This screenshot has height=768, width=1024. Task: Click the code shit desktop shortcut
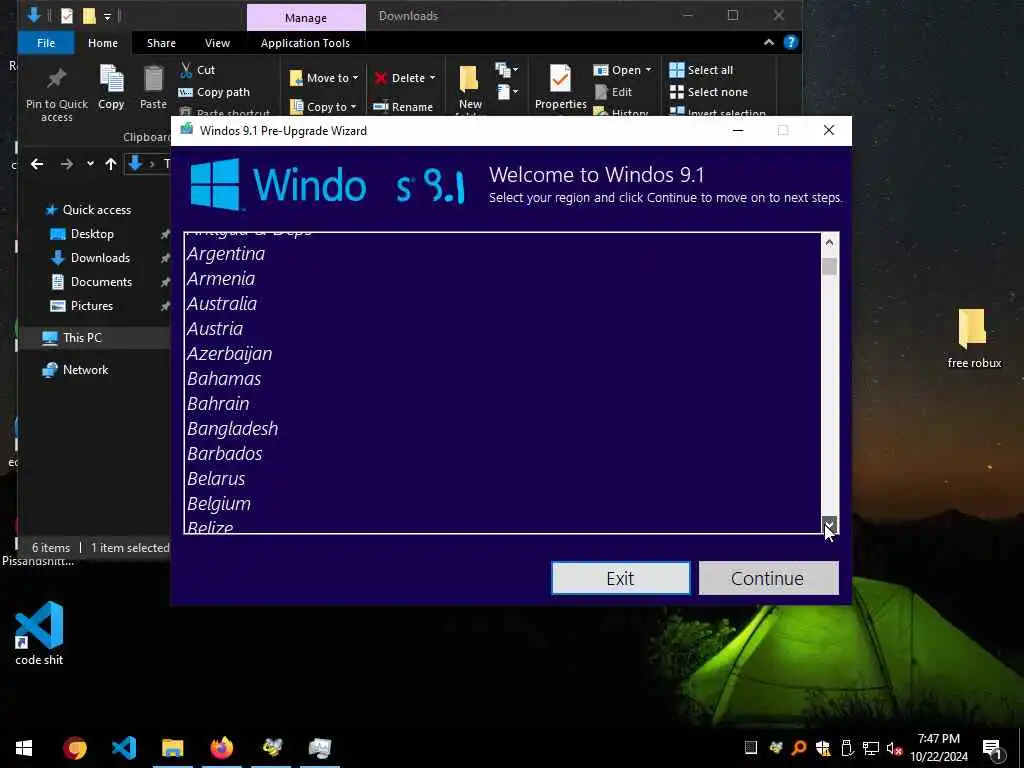coord(39,633)
